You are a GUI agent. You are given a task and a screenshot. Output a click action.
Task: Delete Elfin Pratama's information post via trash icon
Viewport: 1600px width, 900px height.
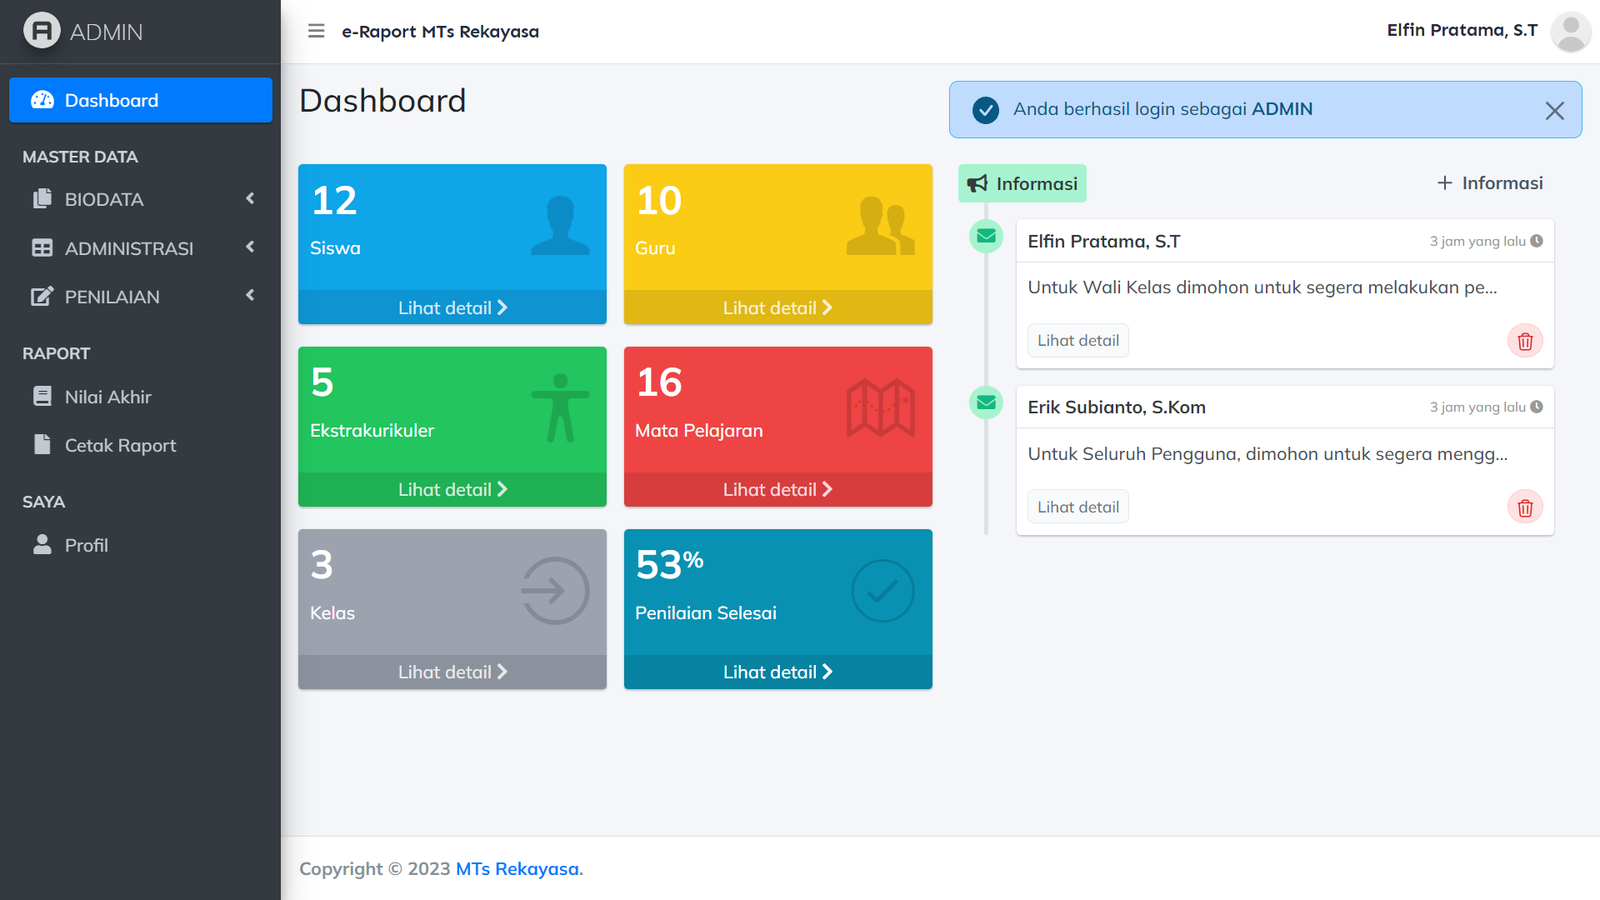tap(1524, 341)
